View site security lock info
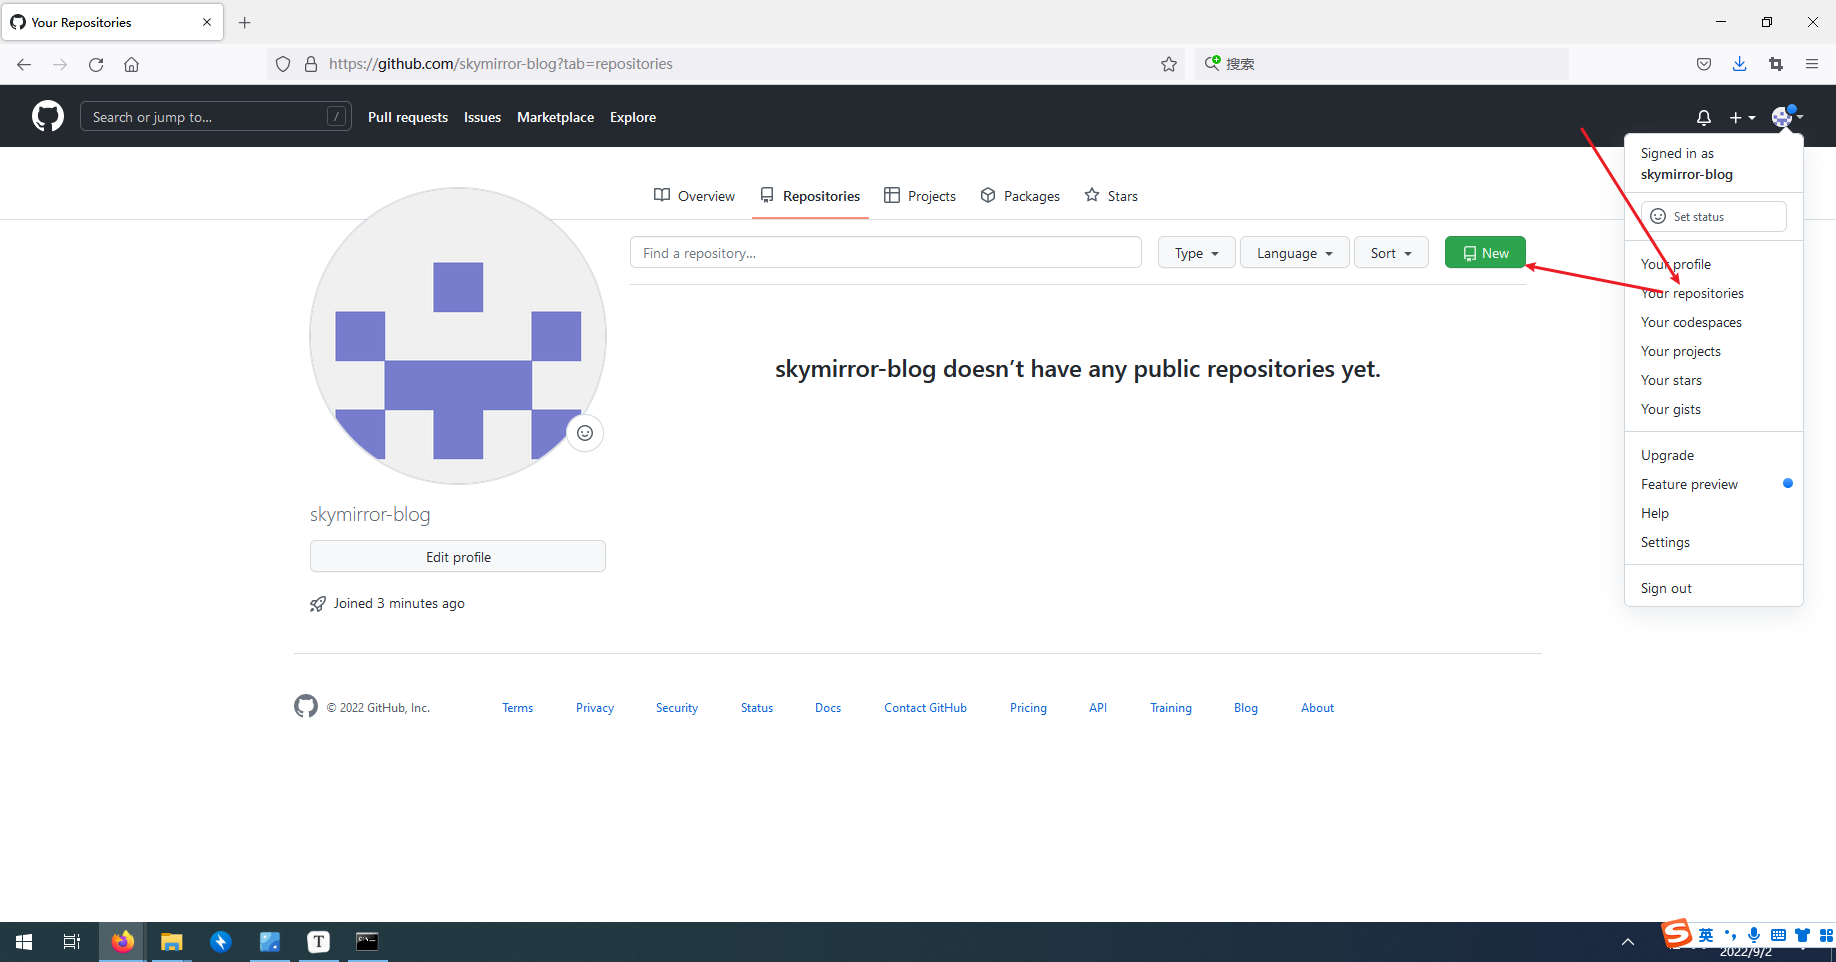The height and width of the screenshot is (962, 1836). click(311, 64)
